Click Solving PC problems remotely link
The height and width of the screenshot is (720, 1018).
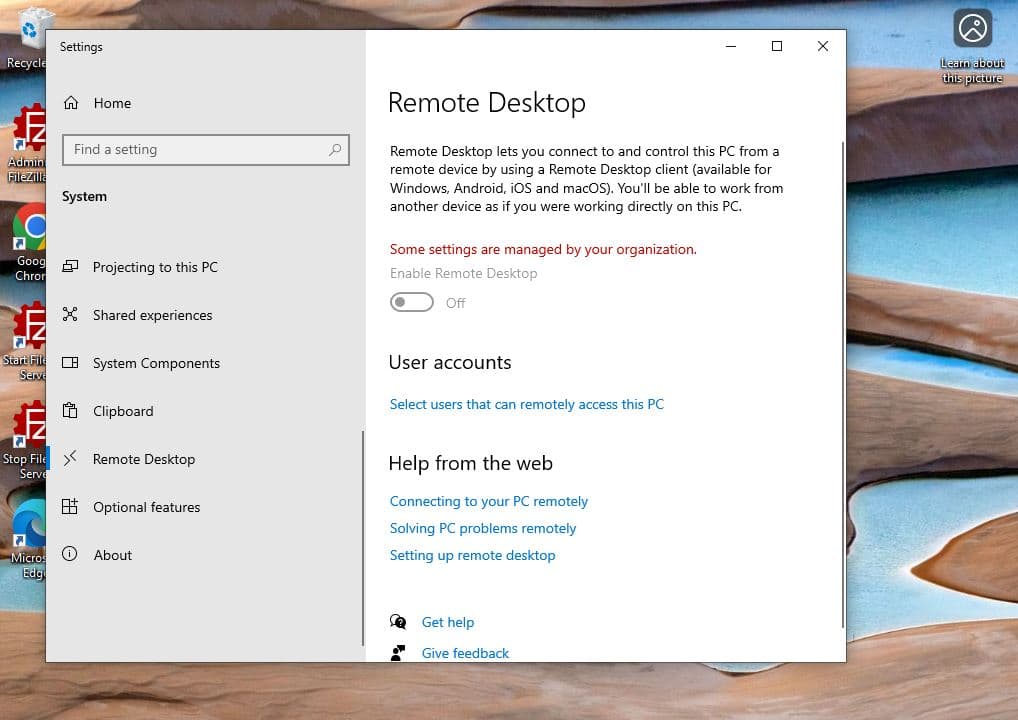tap(482, 528)
